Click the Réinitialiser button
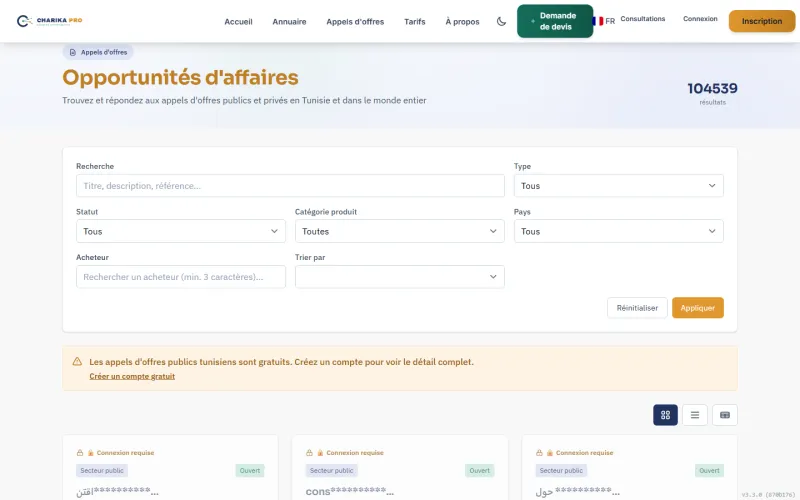 pyautogui.click(x=637, y=308)
